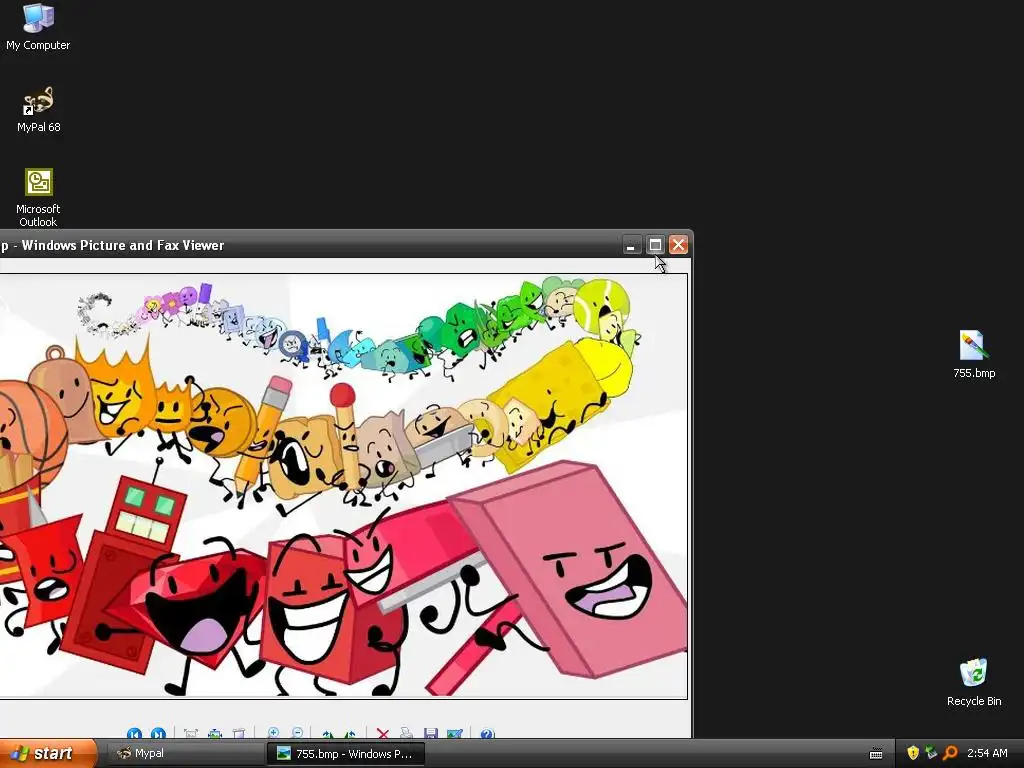
Task: Select the My Computer desktop icon
Action: click(38, 27)
